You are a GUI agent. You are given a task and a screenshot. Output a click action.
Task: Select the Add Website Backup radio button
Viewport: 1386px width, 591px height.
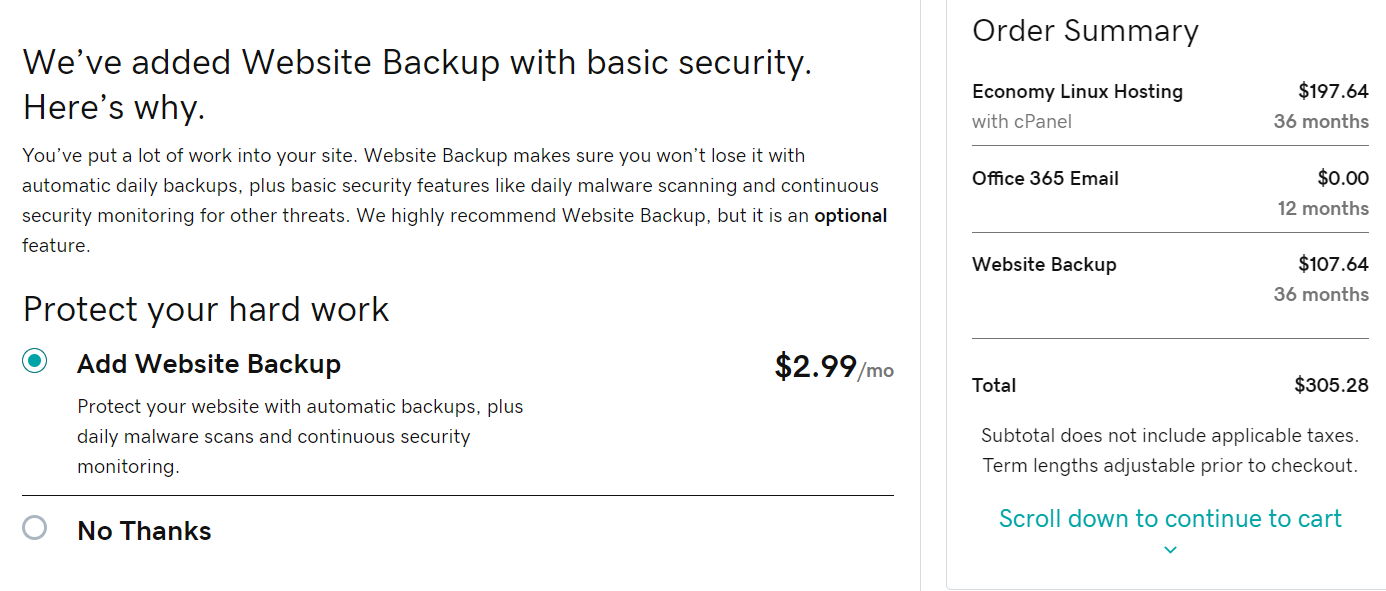pyautogui.click(x=35, y=361)
